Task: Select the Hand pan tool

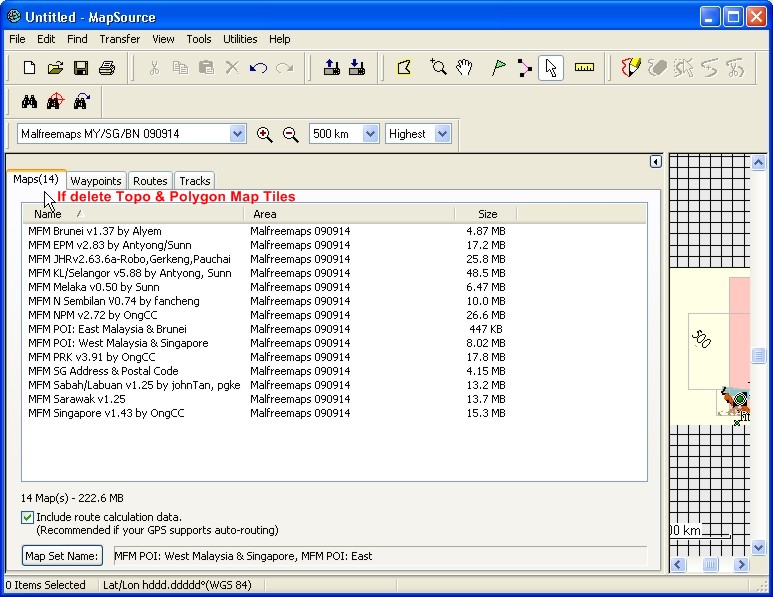Action: [464, 68]
